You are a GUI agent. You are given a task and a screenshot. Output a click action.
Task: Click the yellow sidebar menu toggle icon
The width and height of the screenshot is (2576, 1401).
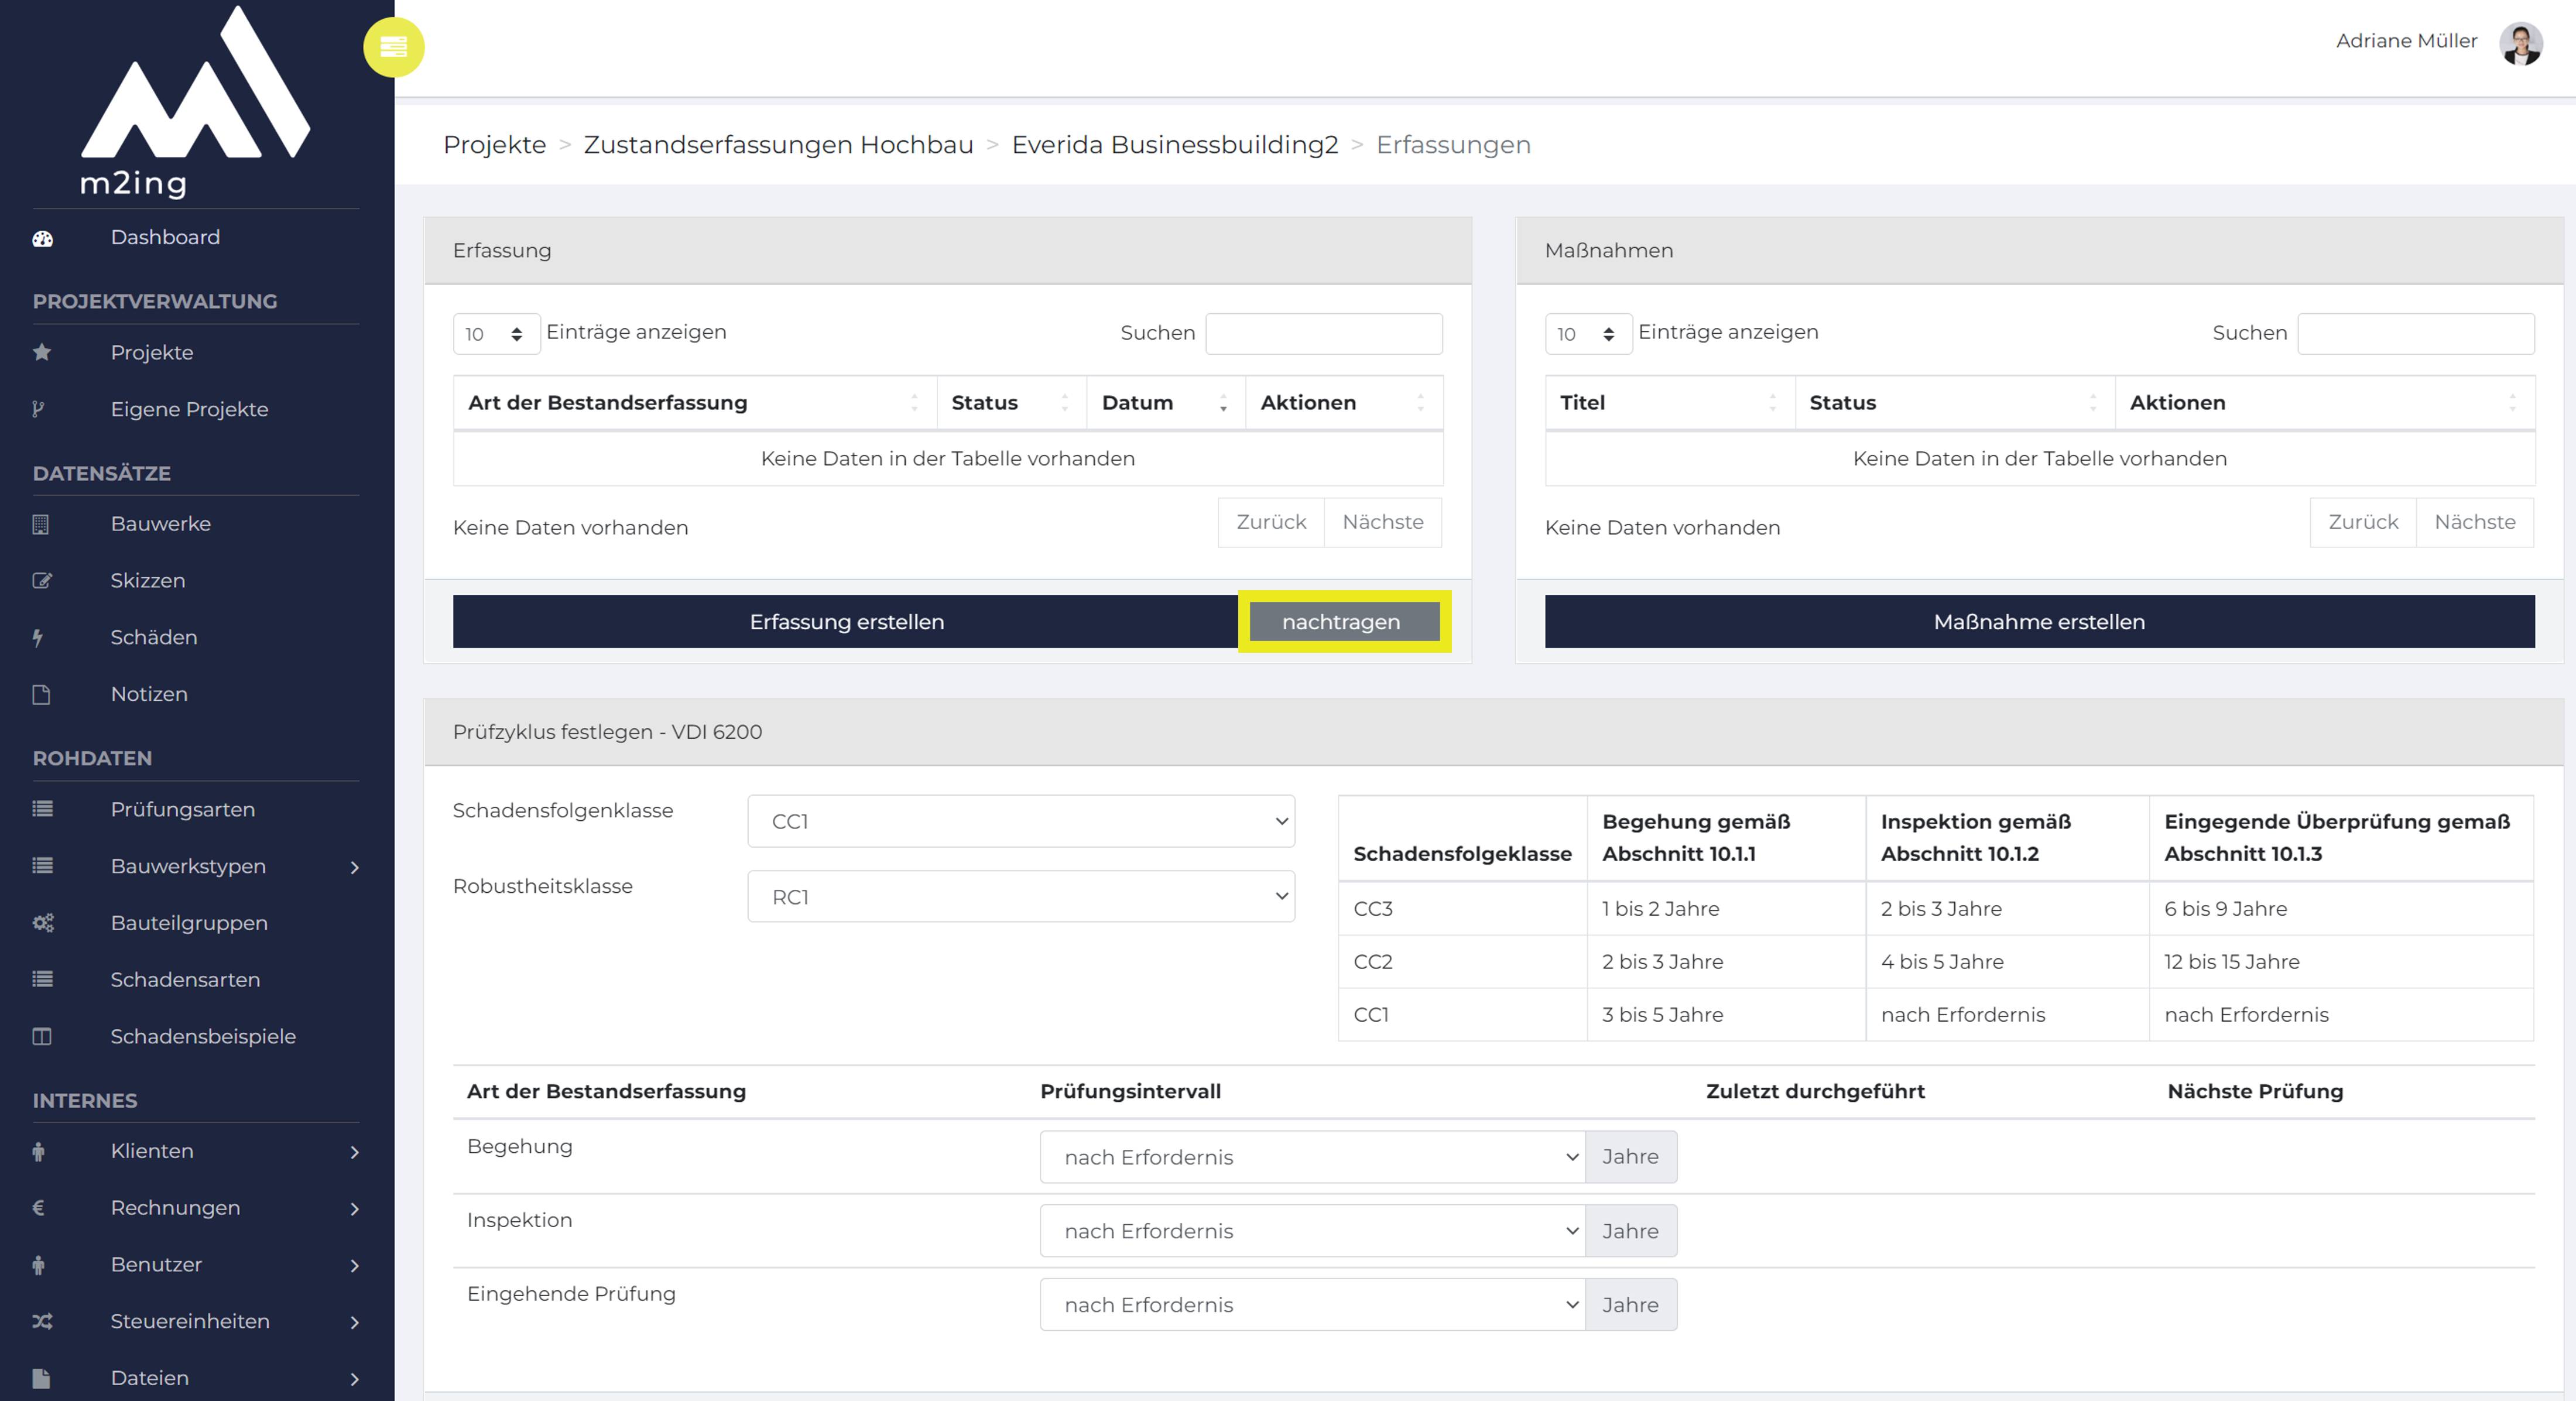(393, 47)
